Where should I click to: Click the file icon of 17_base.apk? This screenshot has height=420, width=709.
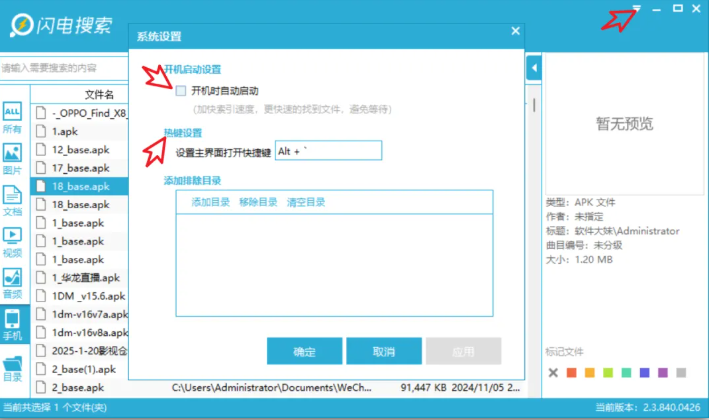tap(41, 168)
